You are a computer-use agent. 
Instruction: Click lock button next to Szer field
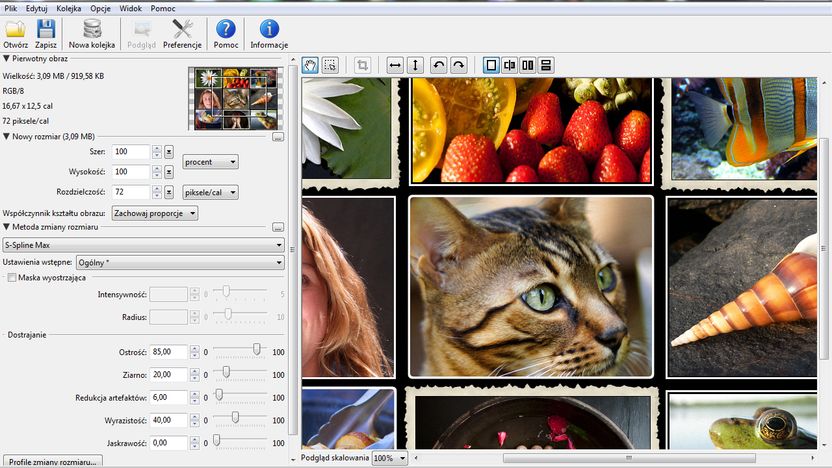tap(169, 152)
